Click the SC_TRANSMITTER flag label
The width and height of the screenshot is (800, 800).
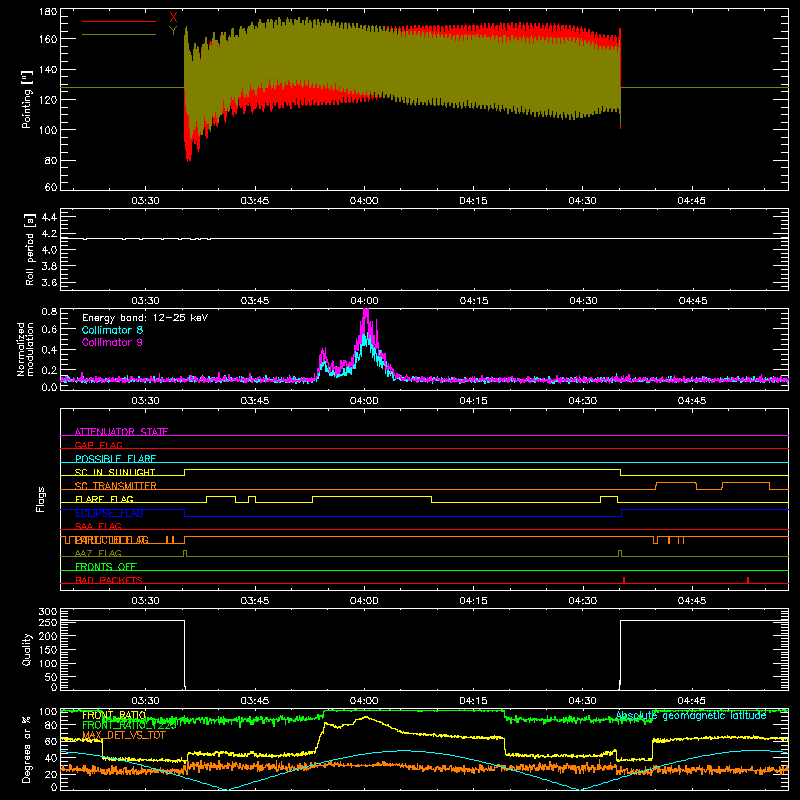point(116,486)
